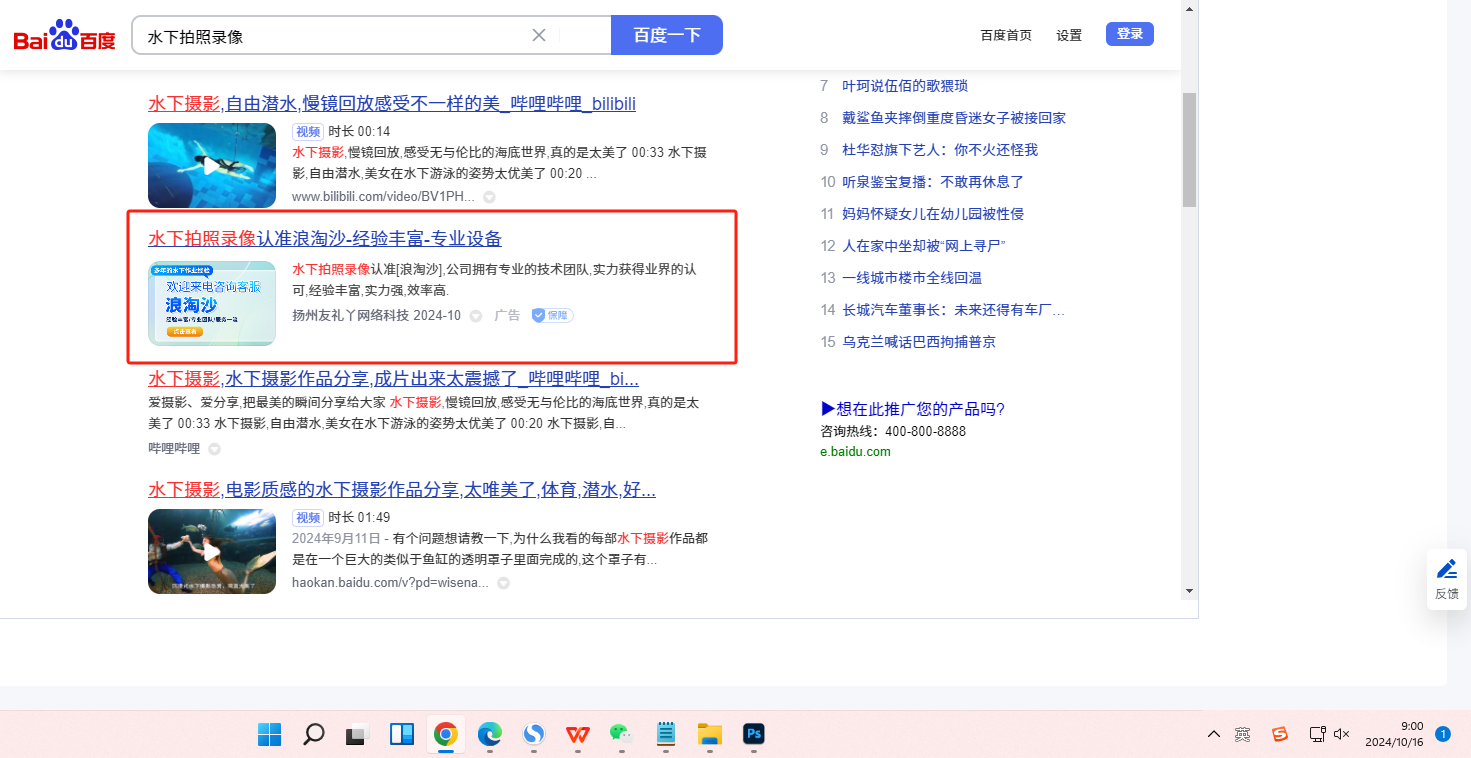
Task: Open Microsoft Edge from the taskbar
Action: click(x=489, y=735)
